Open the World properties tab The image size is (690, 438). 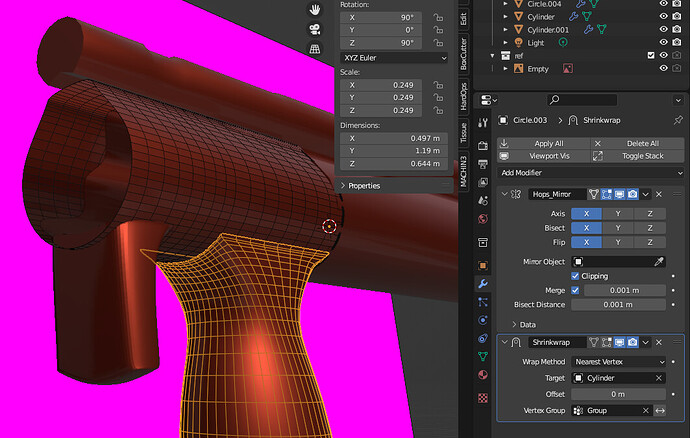click(483, 219)
